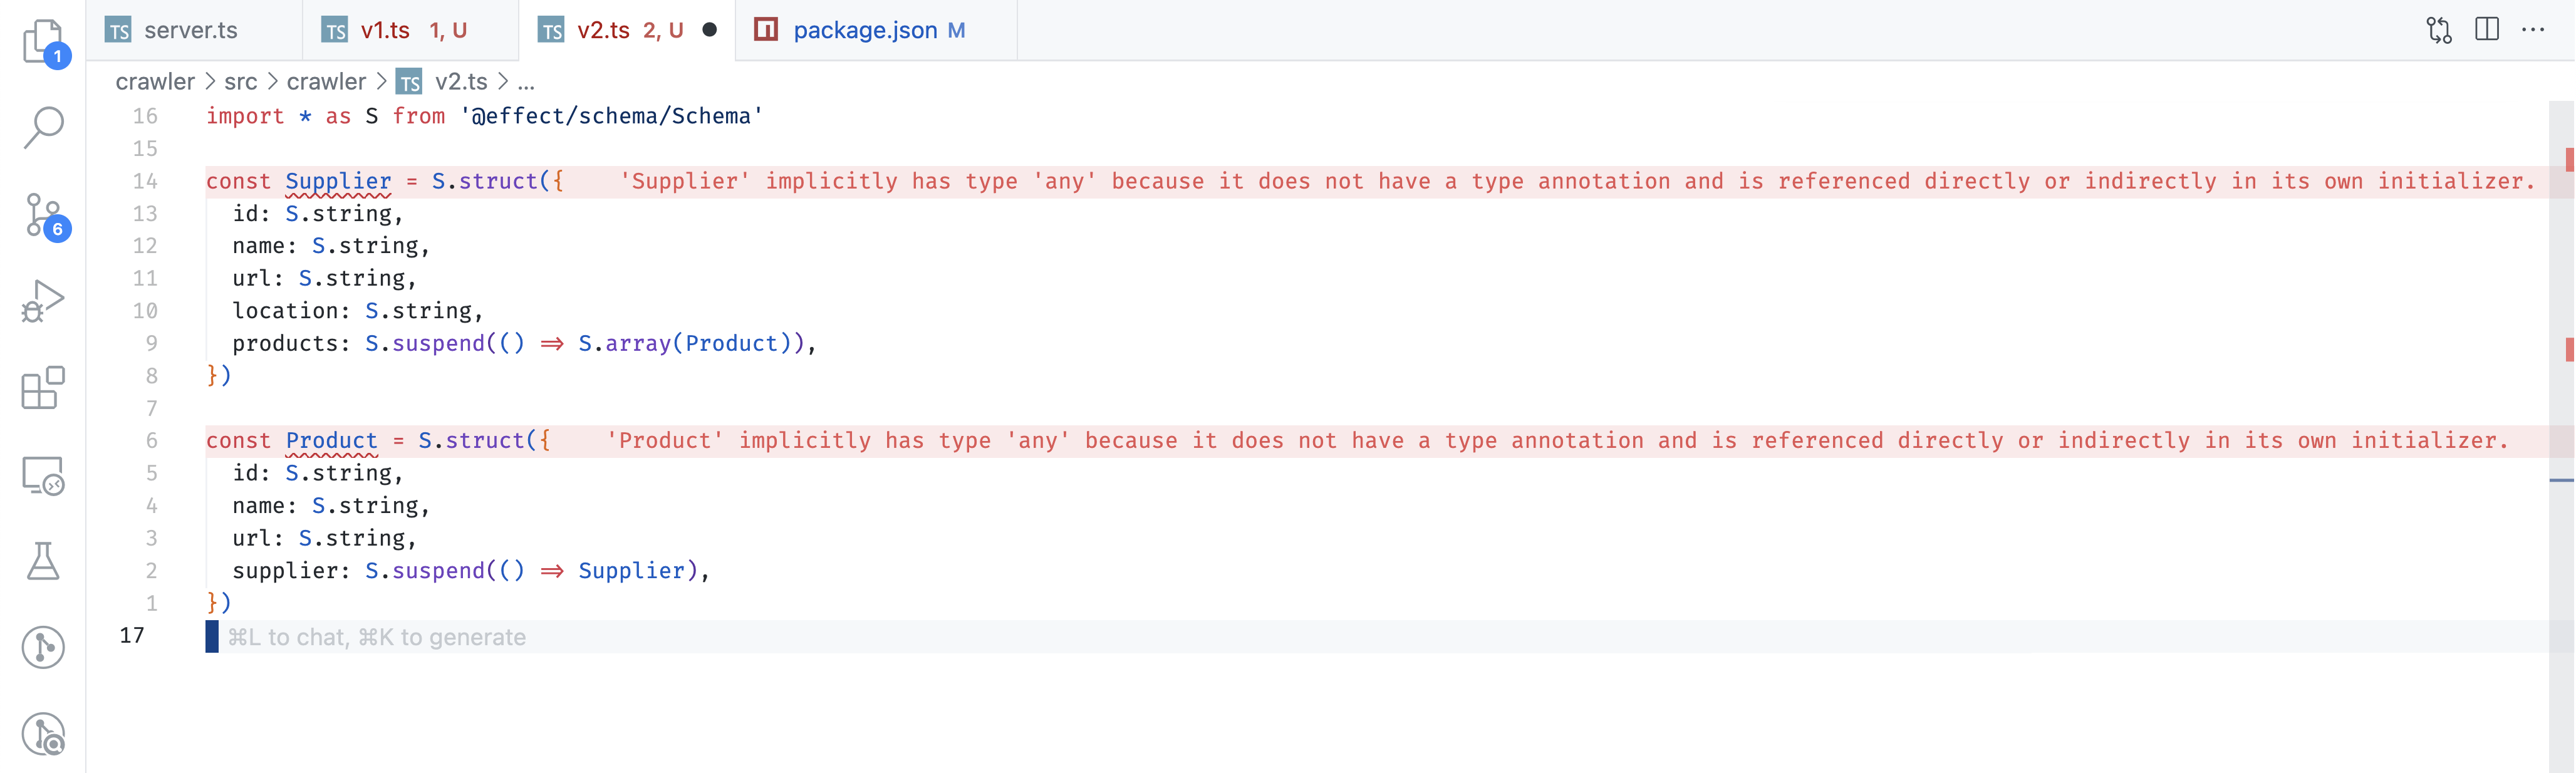Image resolution: width=2576 pixels, height=773 pixels.
Task: Open Remote Explorer sidebar icon
Action: [42, 476]
